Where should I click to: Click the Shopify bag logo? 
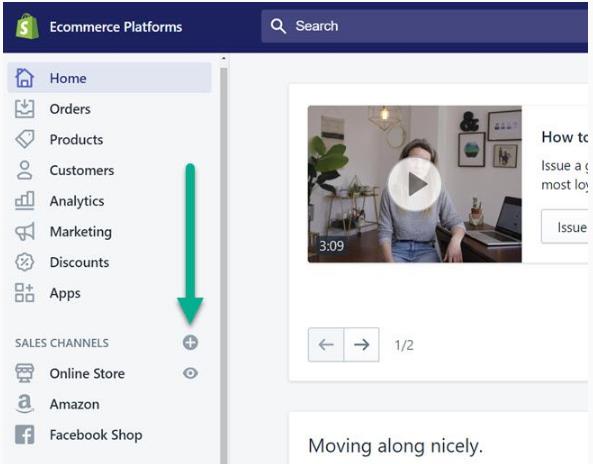coord(27,26)
